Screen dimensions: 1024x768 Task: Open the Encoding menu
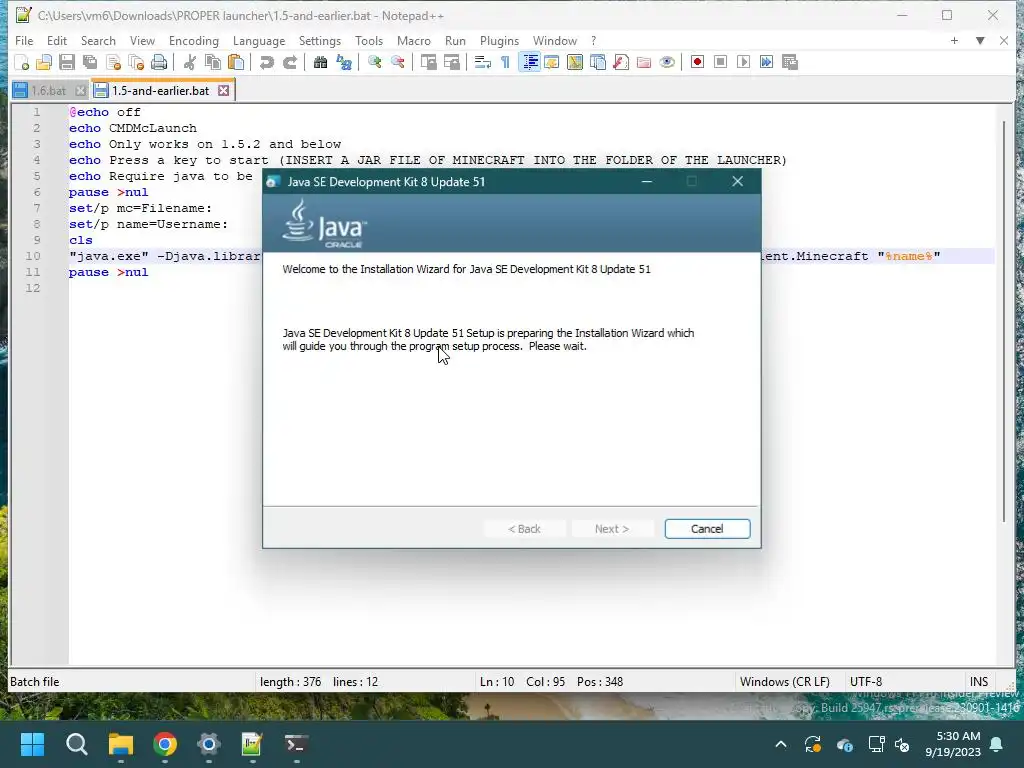(x=193, y=40)
